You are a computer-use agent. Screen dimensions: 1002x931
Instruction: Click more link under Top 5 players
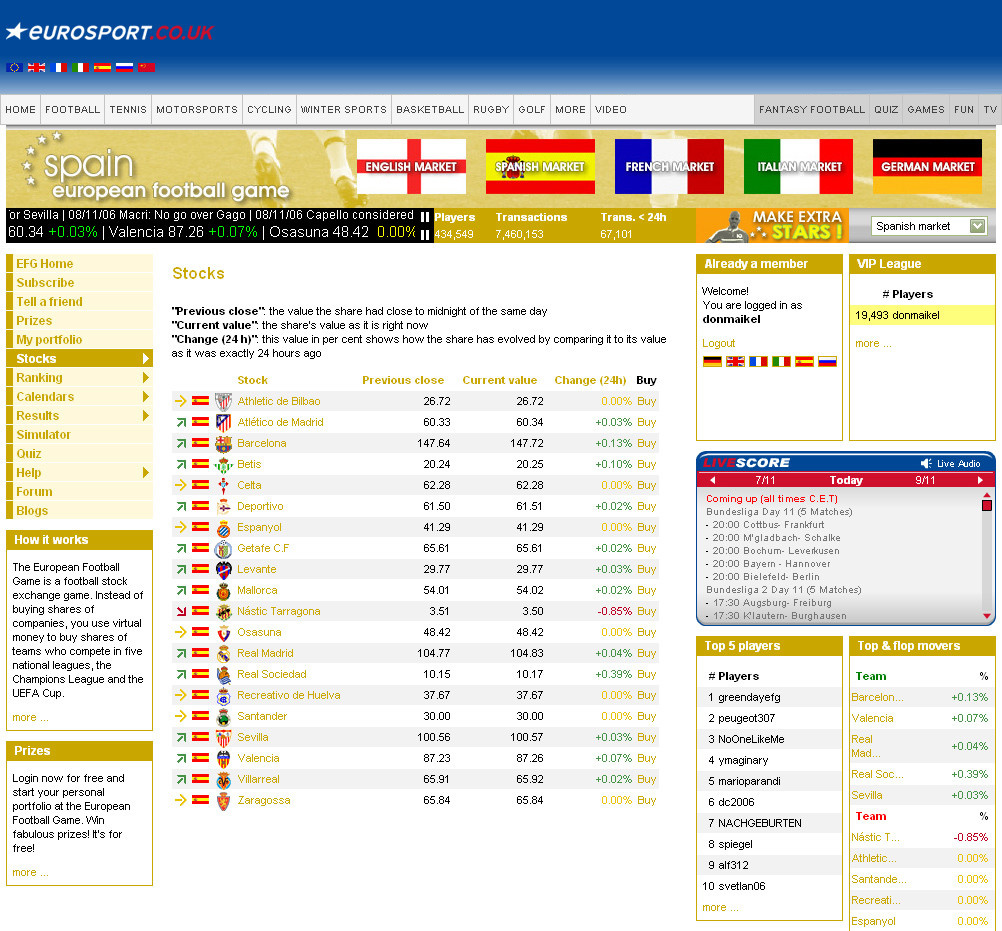(720, 907)
